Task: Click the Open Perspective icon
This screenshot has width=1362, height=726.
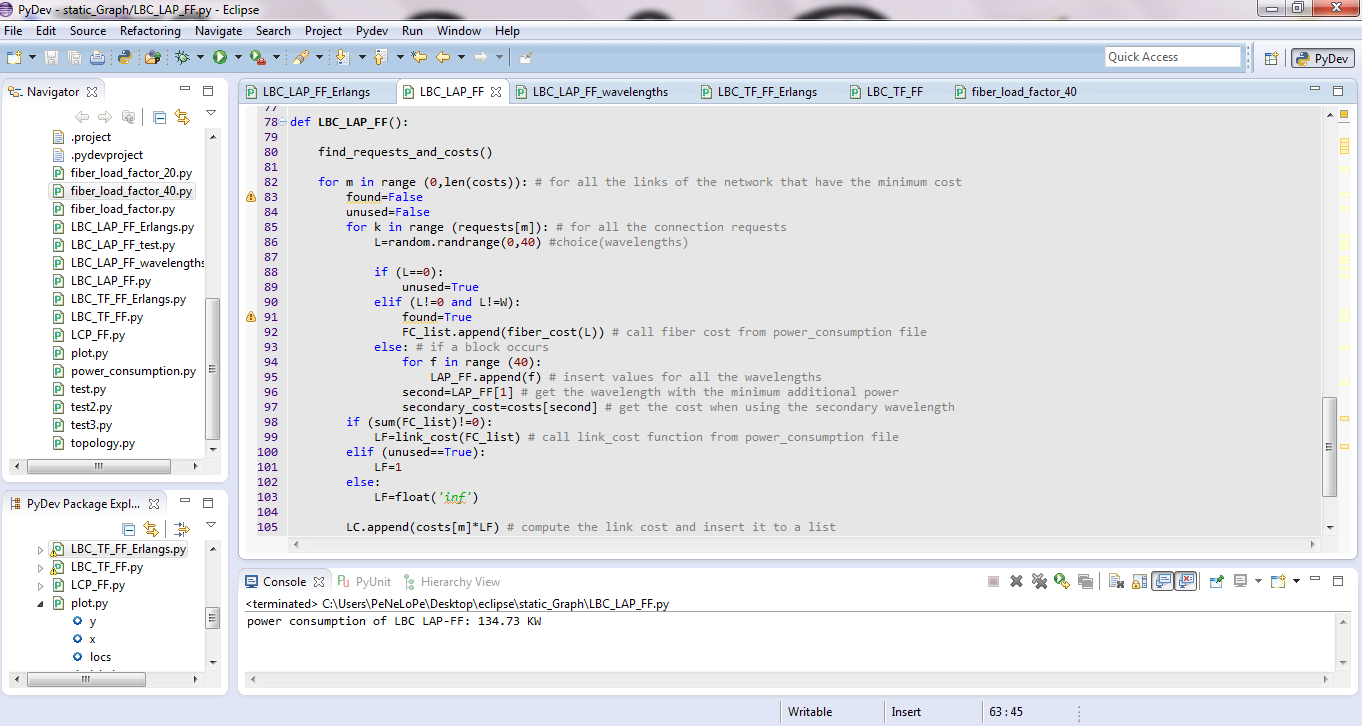Action: (x=1272, y=58)
